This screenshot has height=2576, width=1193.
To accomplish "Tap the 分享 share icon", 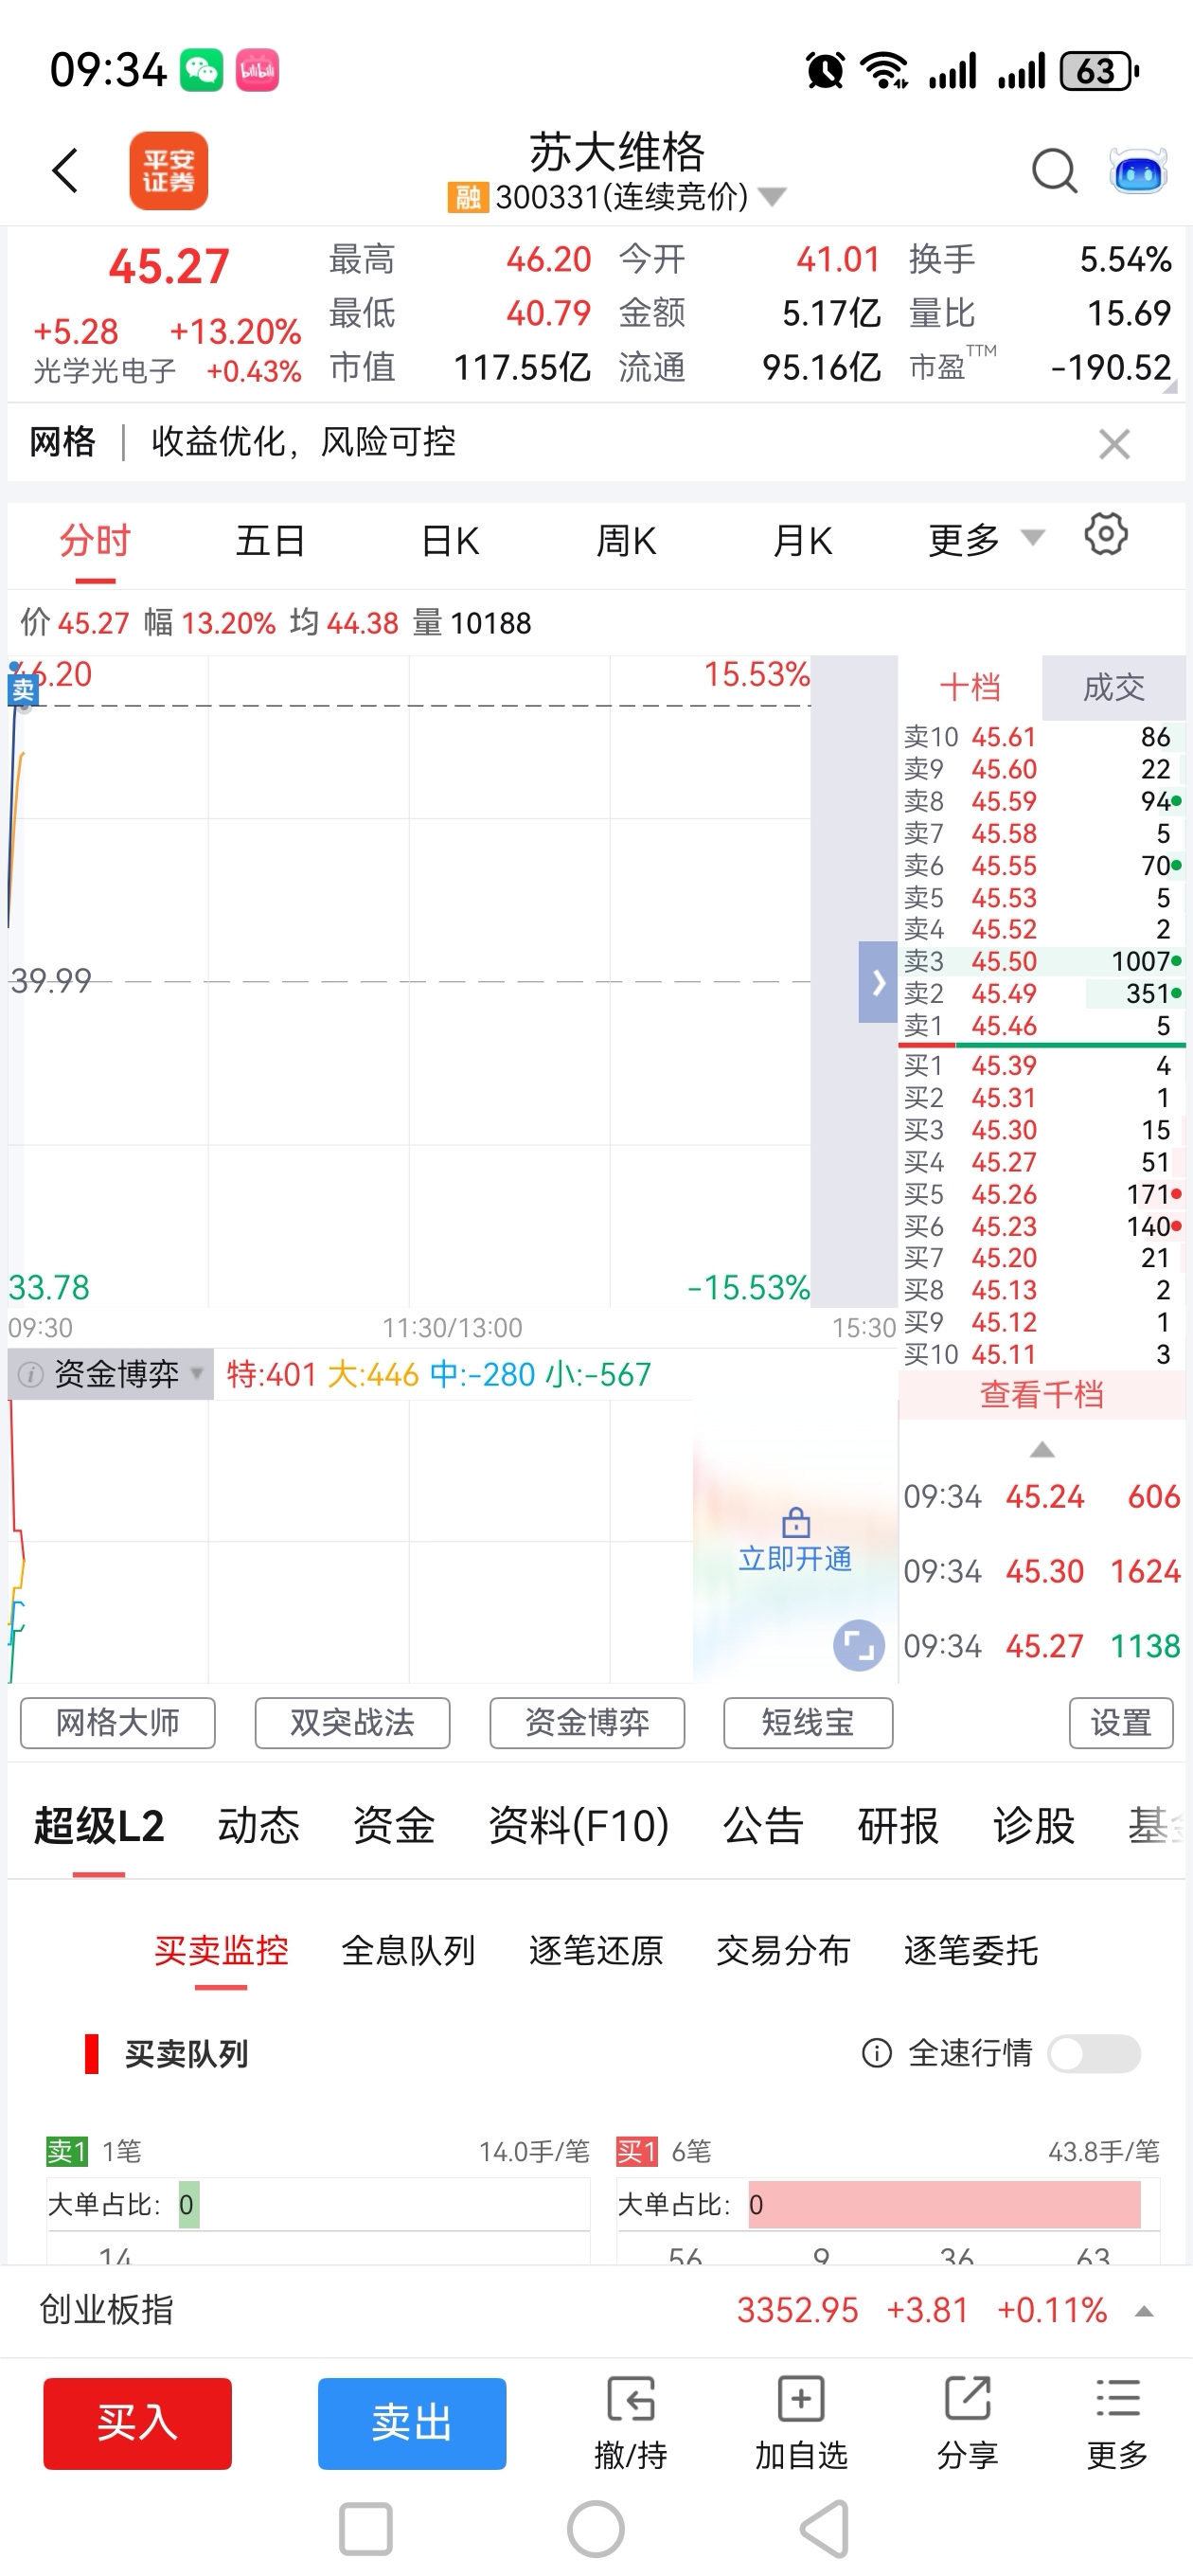I will pyautogui.click(x=967, y=2399).
